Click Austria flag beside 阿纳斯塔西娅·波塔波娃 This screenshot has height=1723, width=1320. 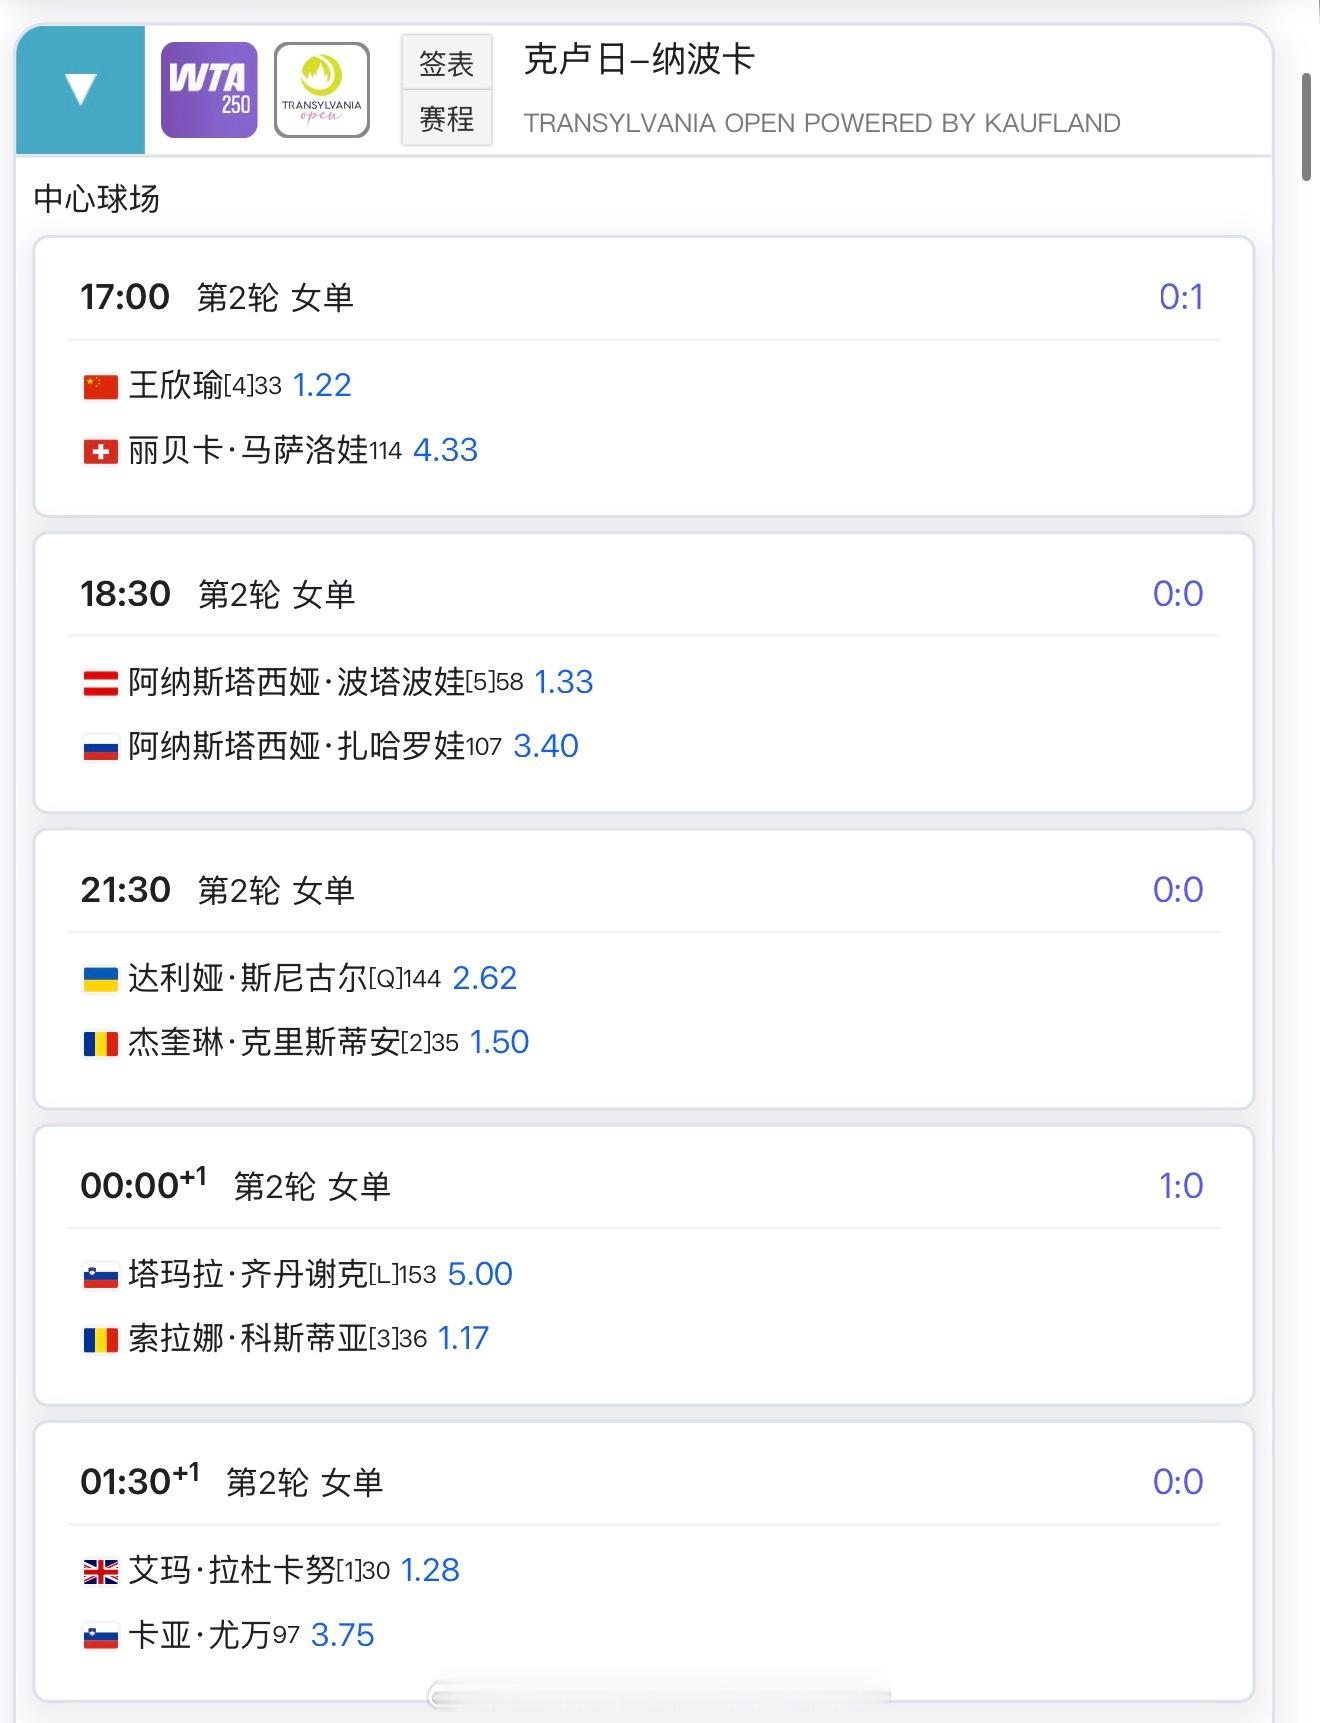(100, 684)
